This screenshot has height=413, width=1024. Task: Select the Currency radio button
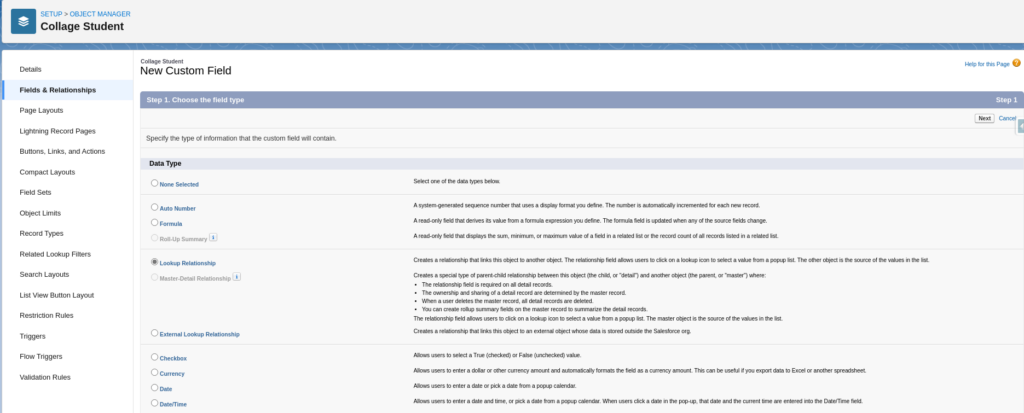(x=154, y=372)
